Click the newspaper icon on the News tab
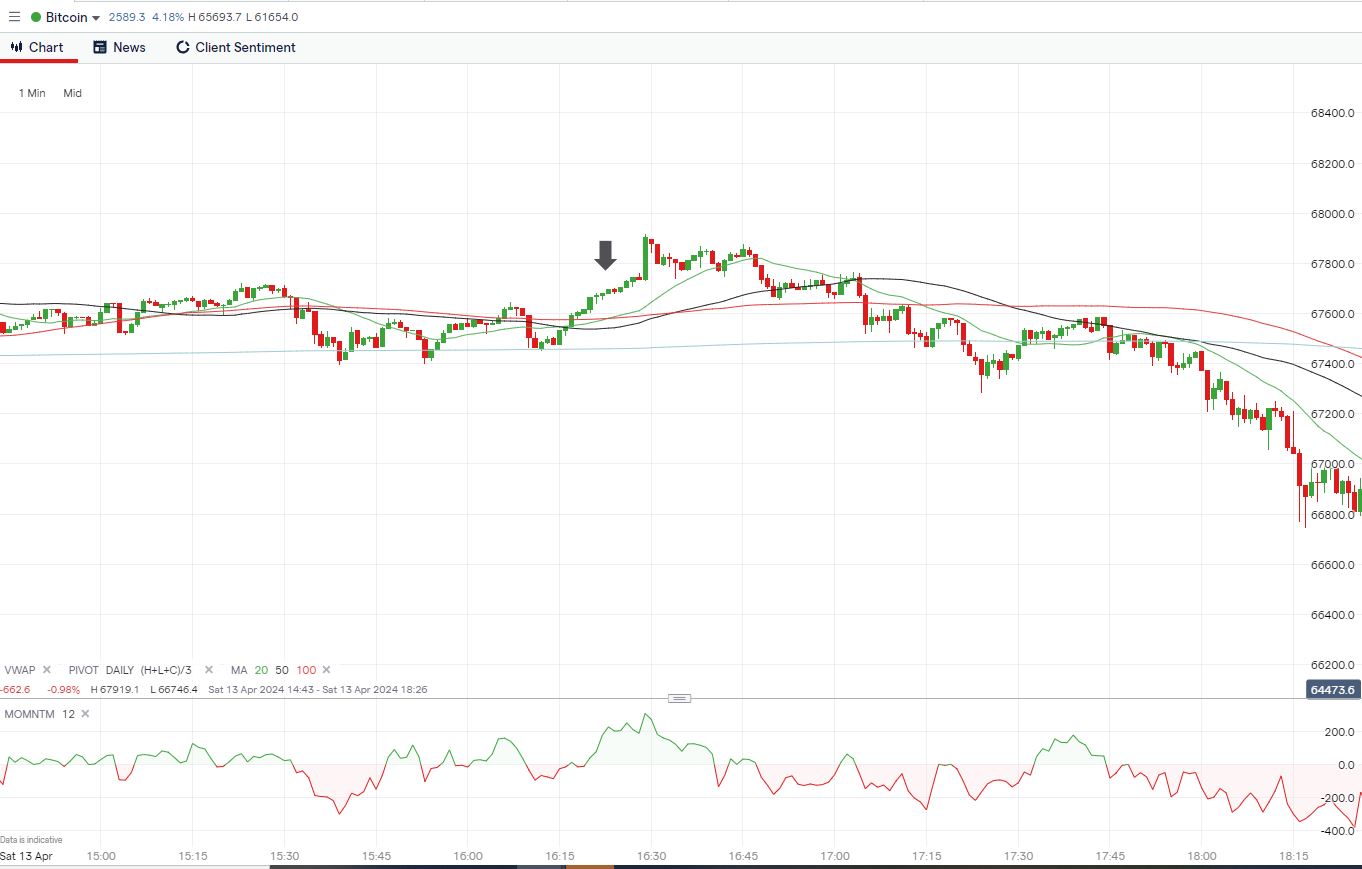Image resolution: width=1362 pixels, height=869 pixels. [100, 47]
